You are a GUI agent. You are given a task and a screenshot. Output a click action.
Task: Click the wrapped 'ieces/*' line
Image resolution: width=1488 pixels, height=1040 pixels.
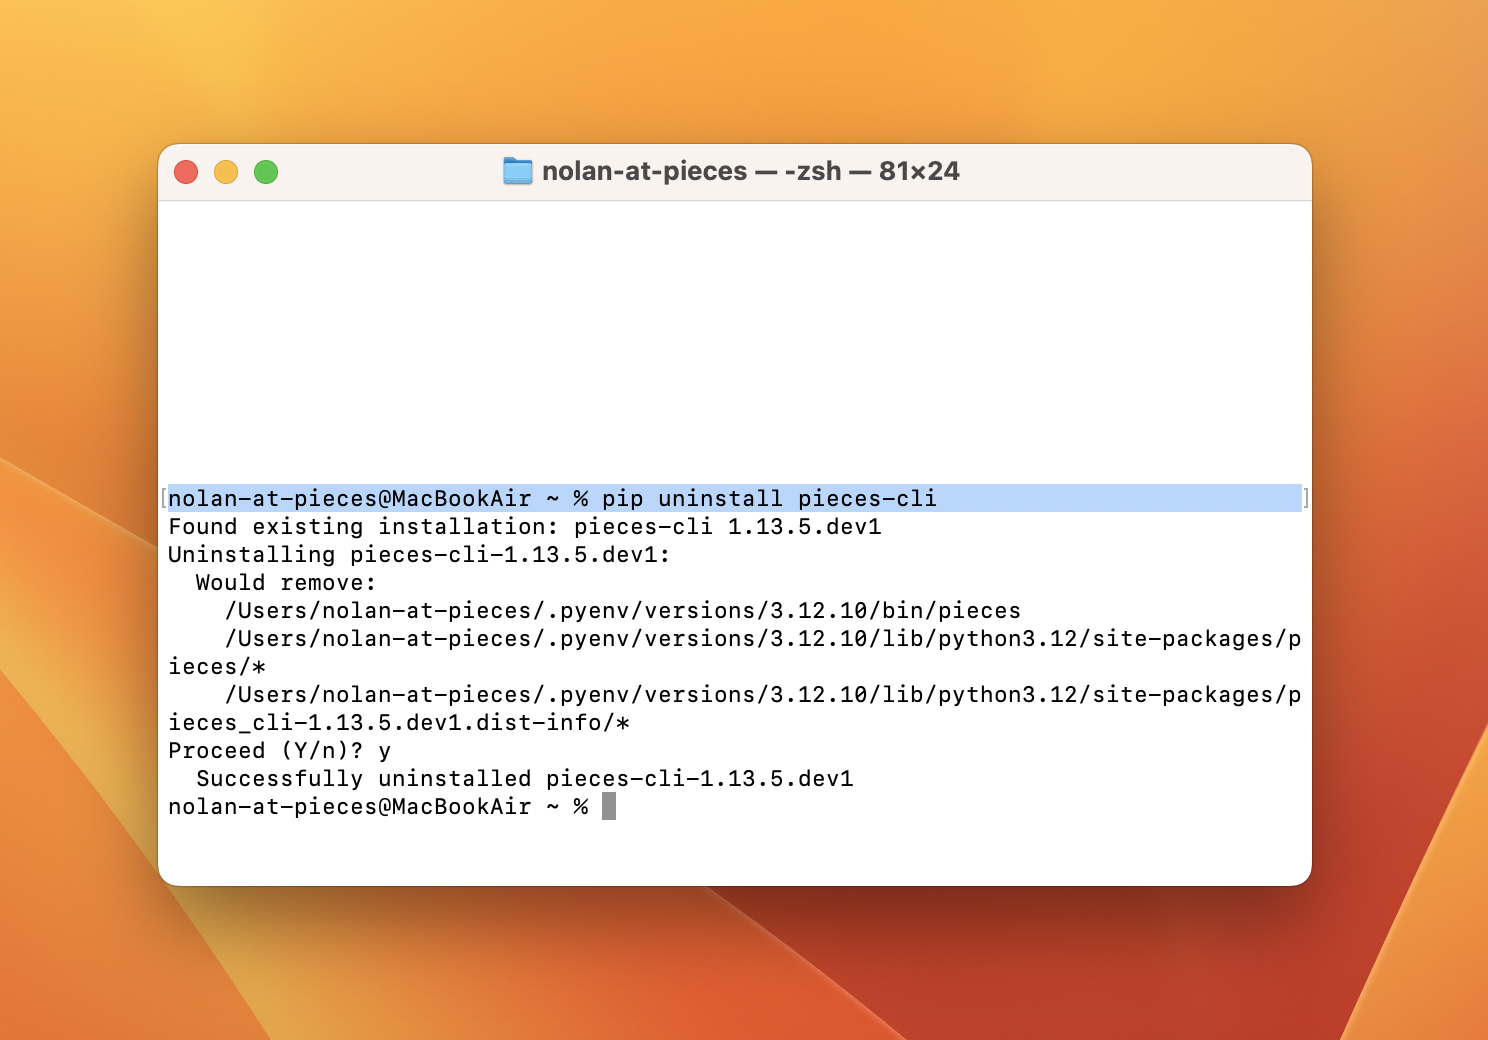[x=217, y=666]
